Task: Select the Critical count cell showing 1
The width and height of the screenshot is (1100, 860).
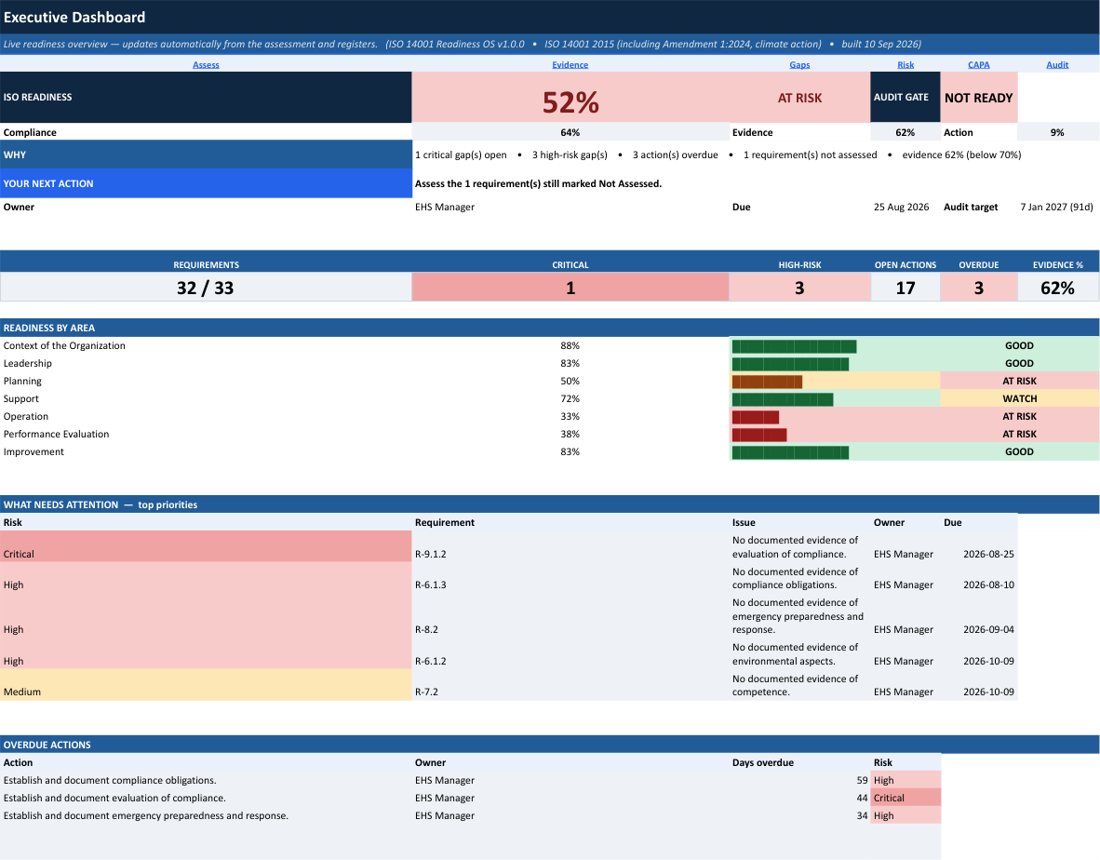Action: [x=570, y=288]
